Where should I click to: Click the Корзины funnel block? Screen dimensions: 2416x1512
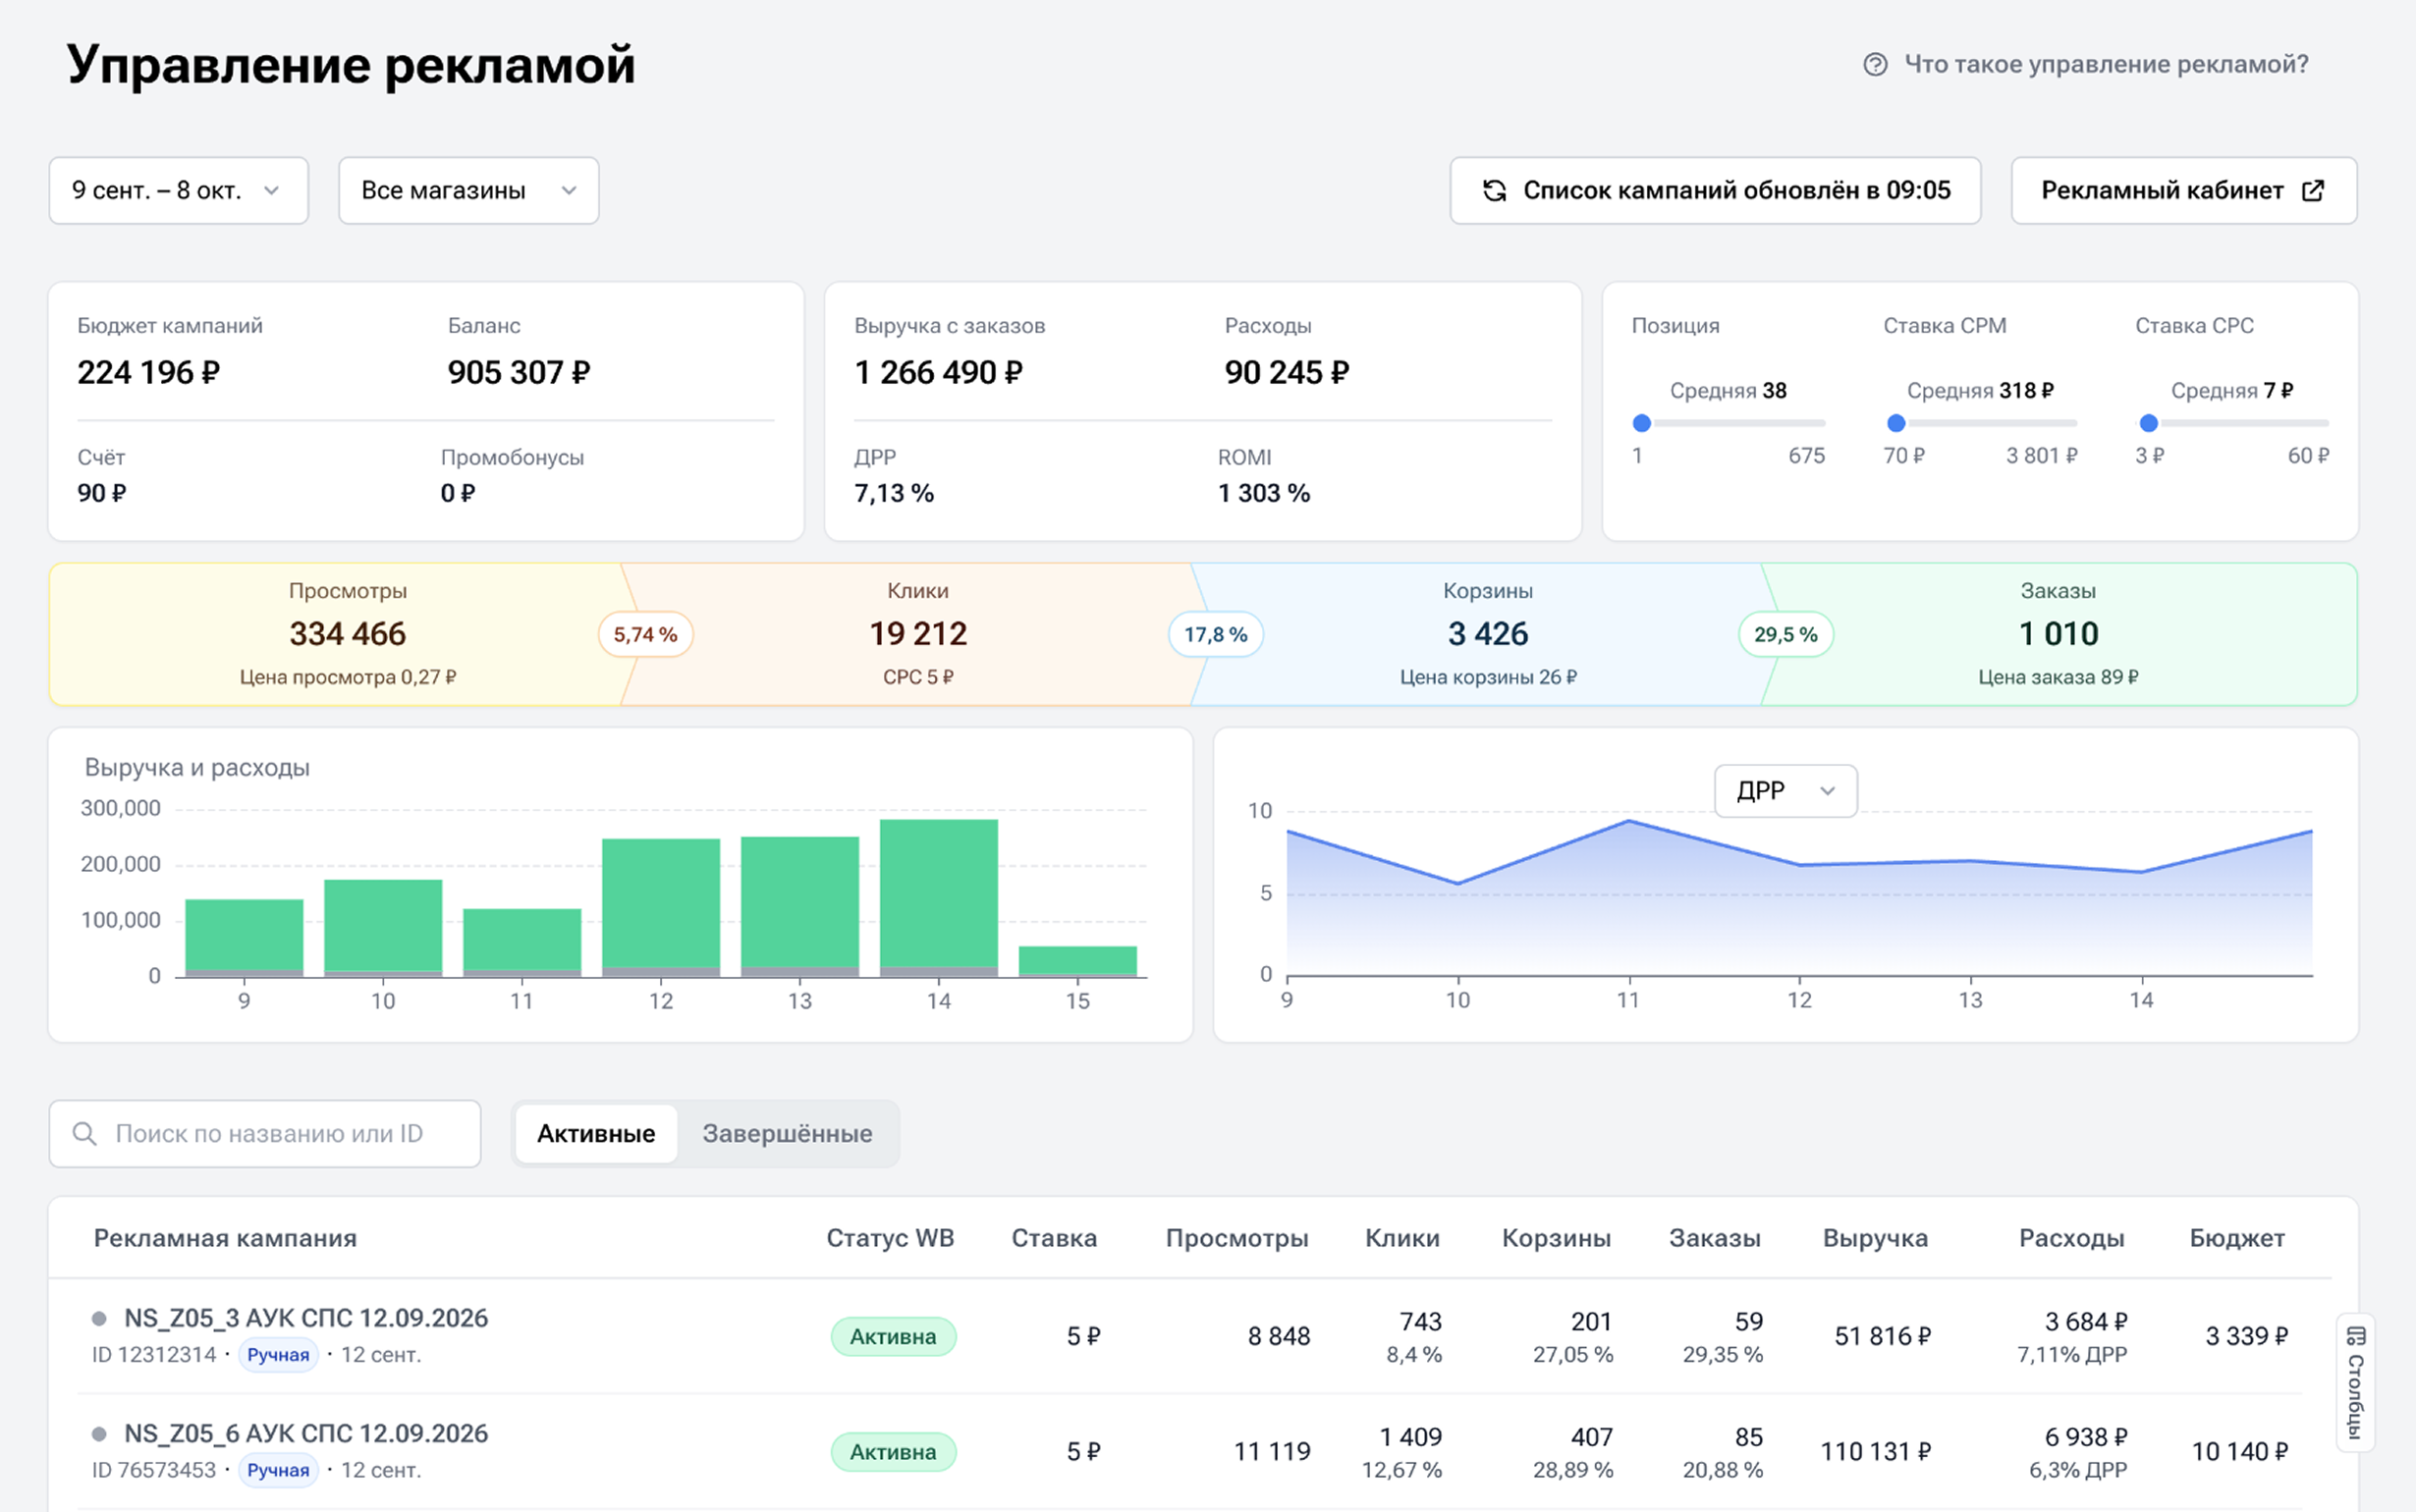tap(1487, 634)
